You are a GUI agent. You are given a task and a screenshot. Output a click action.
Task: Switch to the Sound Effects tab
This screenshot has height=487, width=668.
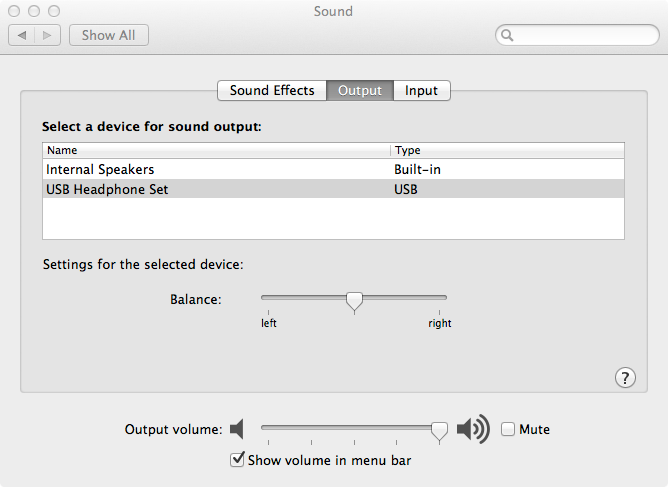(x=272, y=90)
